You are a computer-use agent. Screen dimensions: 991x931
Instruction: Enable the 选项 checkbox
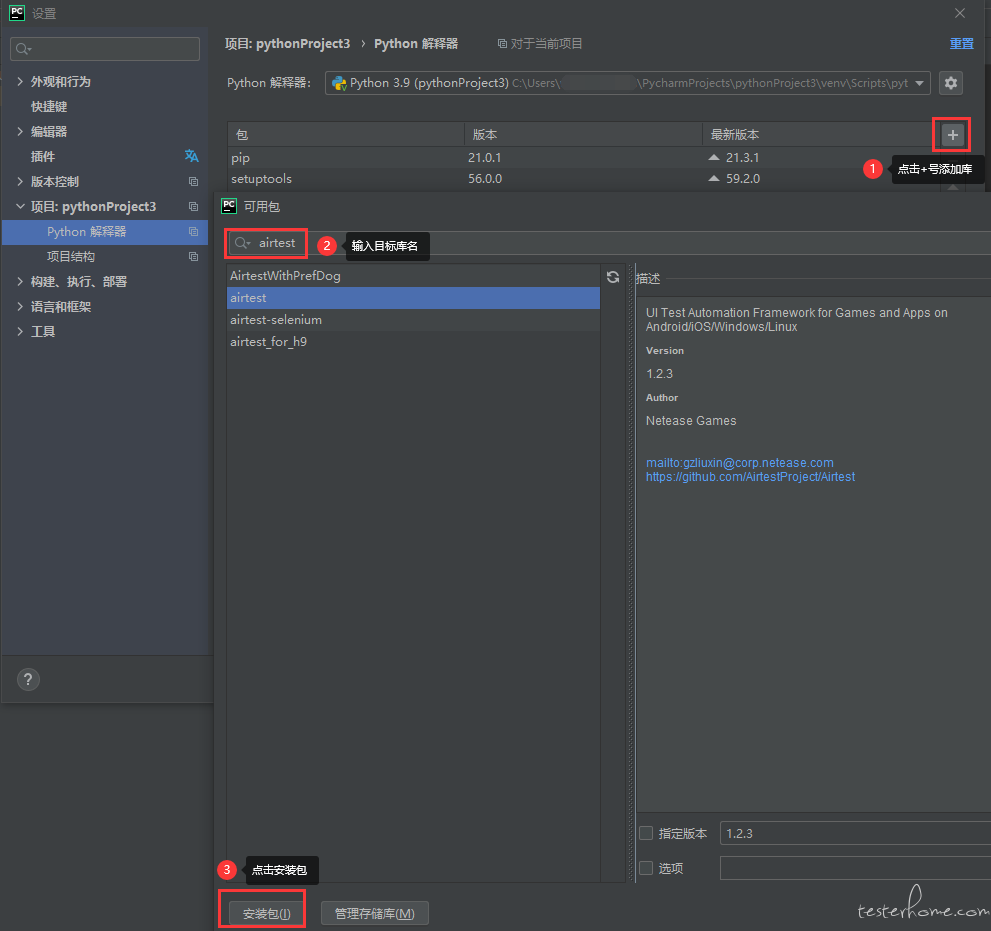(x=646, y=868)
